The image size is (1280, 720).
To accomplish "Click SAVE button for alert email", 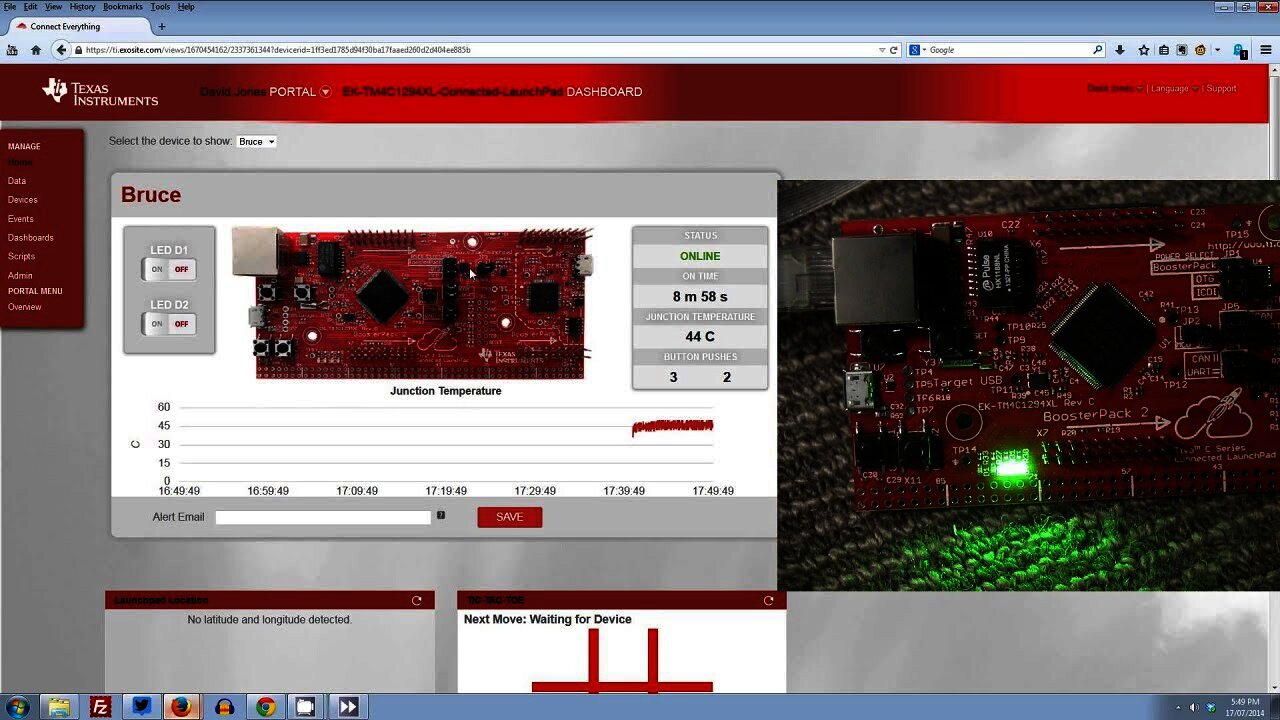I will click(x=510, y=517).
